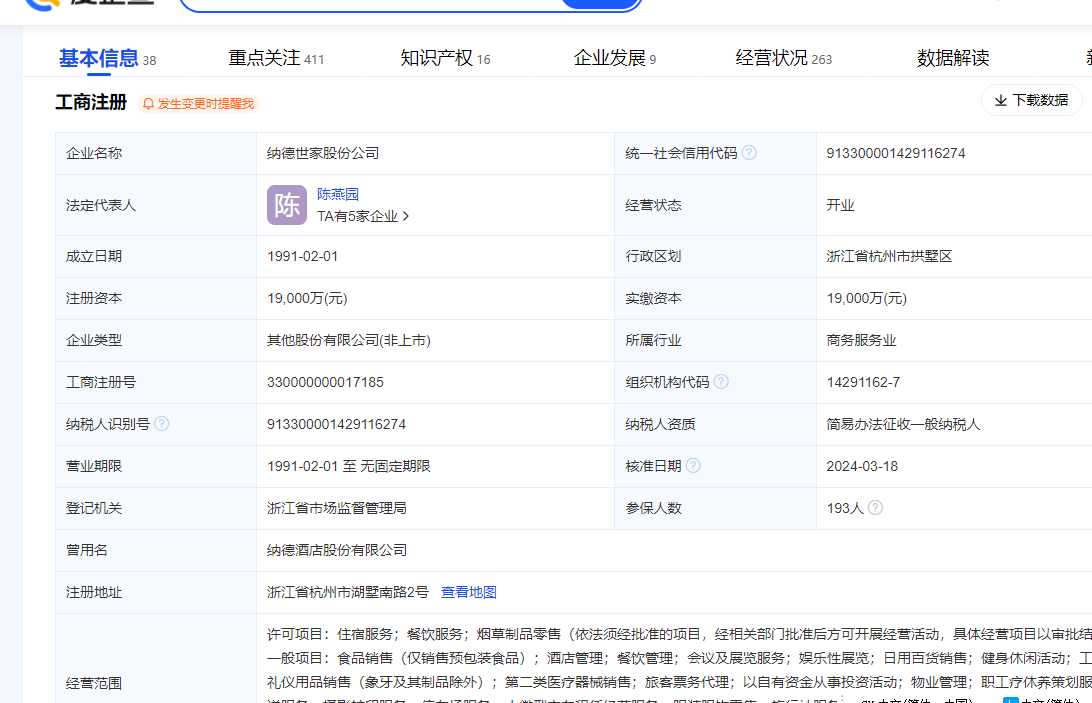
Task: Select 其他股份有限公司(非上市) text
Action: 349,341
